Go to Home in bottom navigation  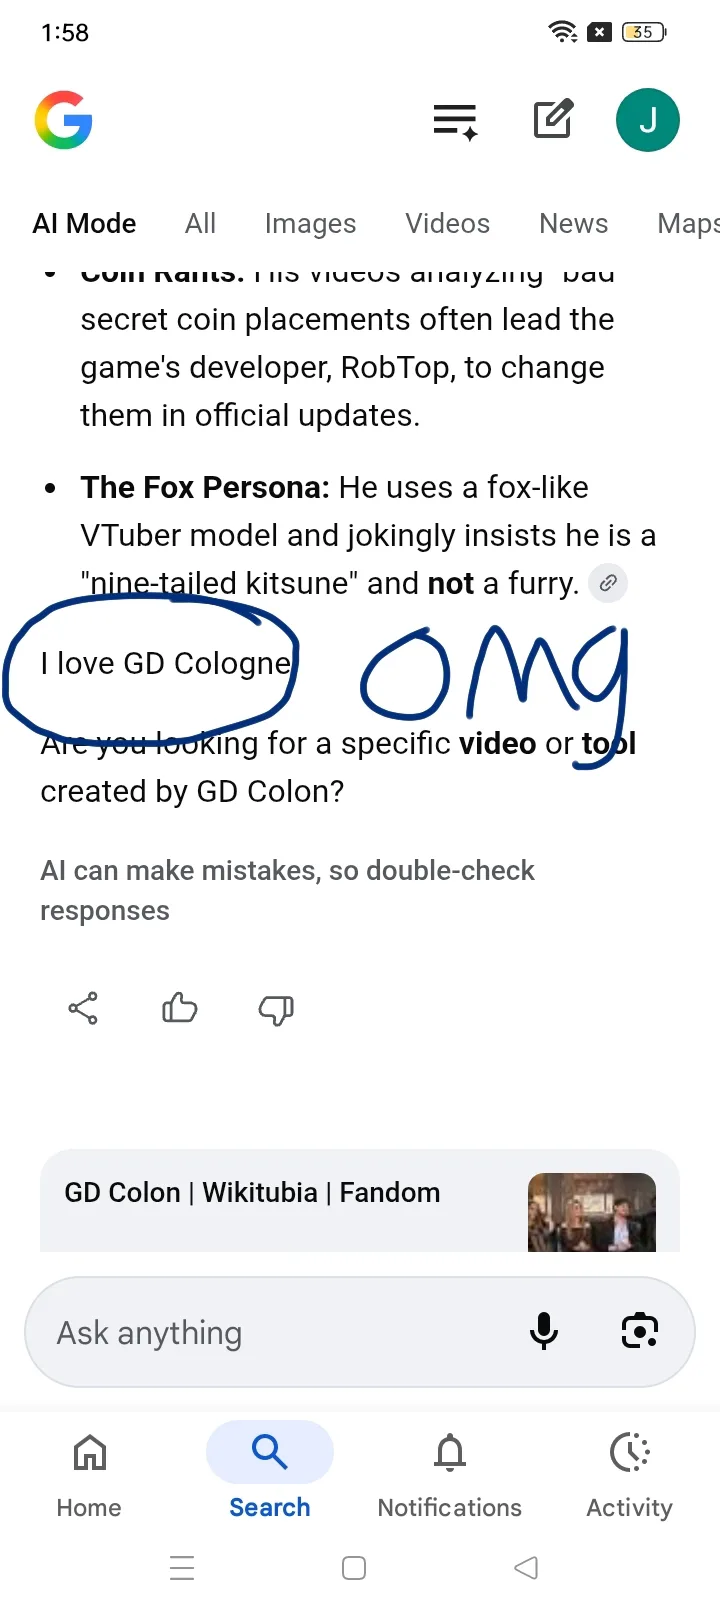[89, 1470]
